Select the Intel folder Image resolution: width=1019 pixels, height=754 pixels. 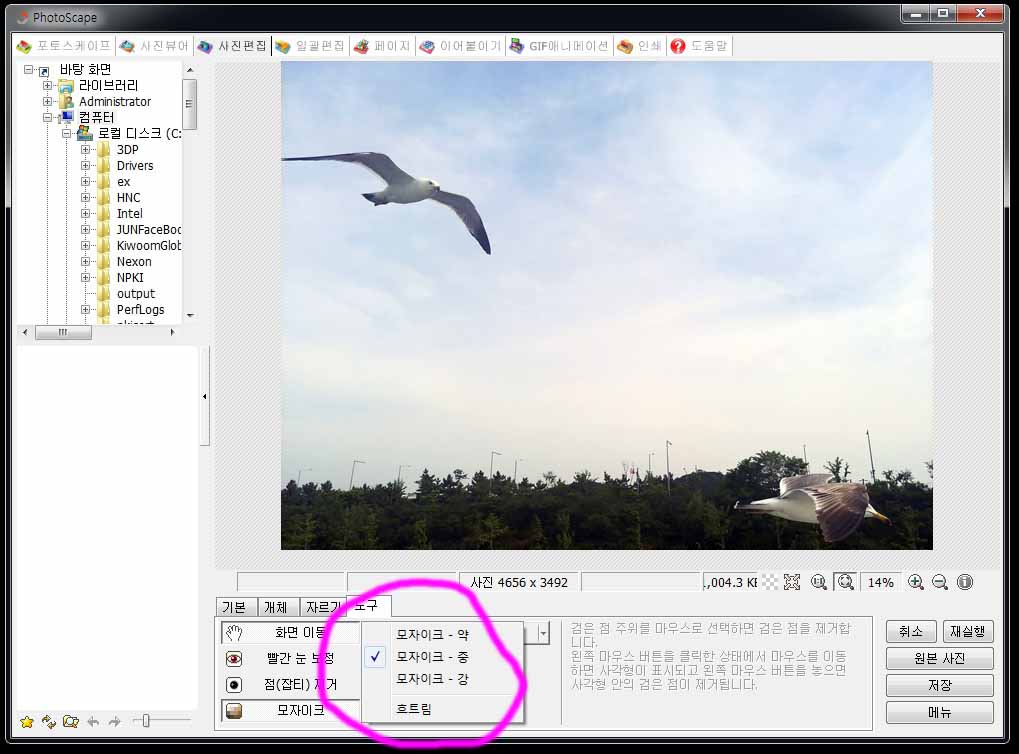click(129, 214)
